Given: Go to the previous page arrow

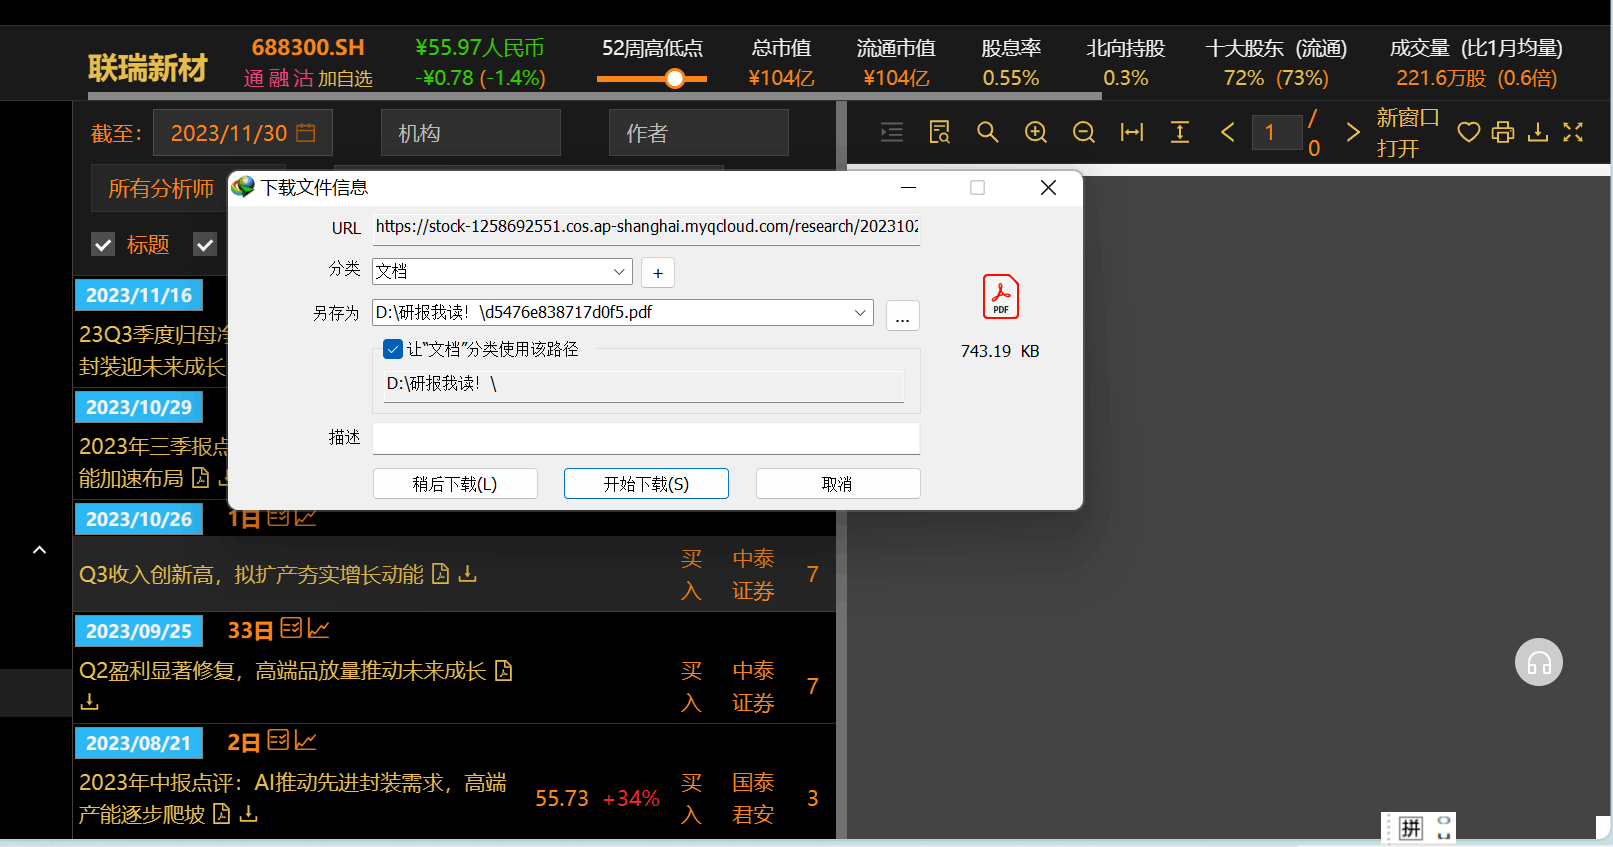Looking at the screenshot, I should [x=1228, y=132].
